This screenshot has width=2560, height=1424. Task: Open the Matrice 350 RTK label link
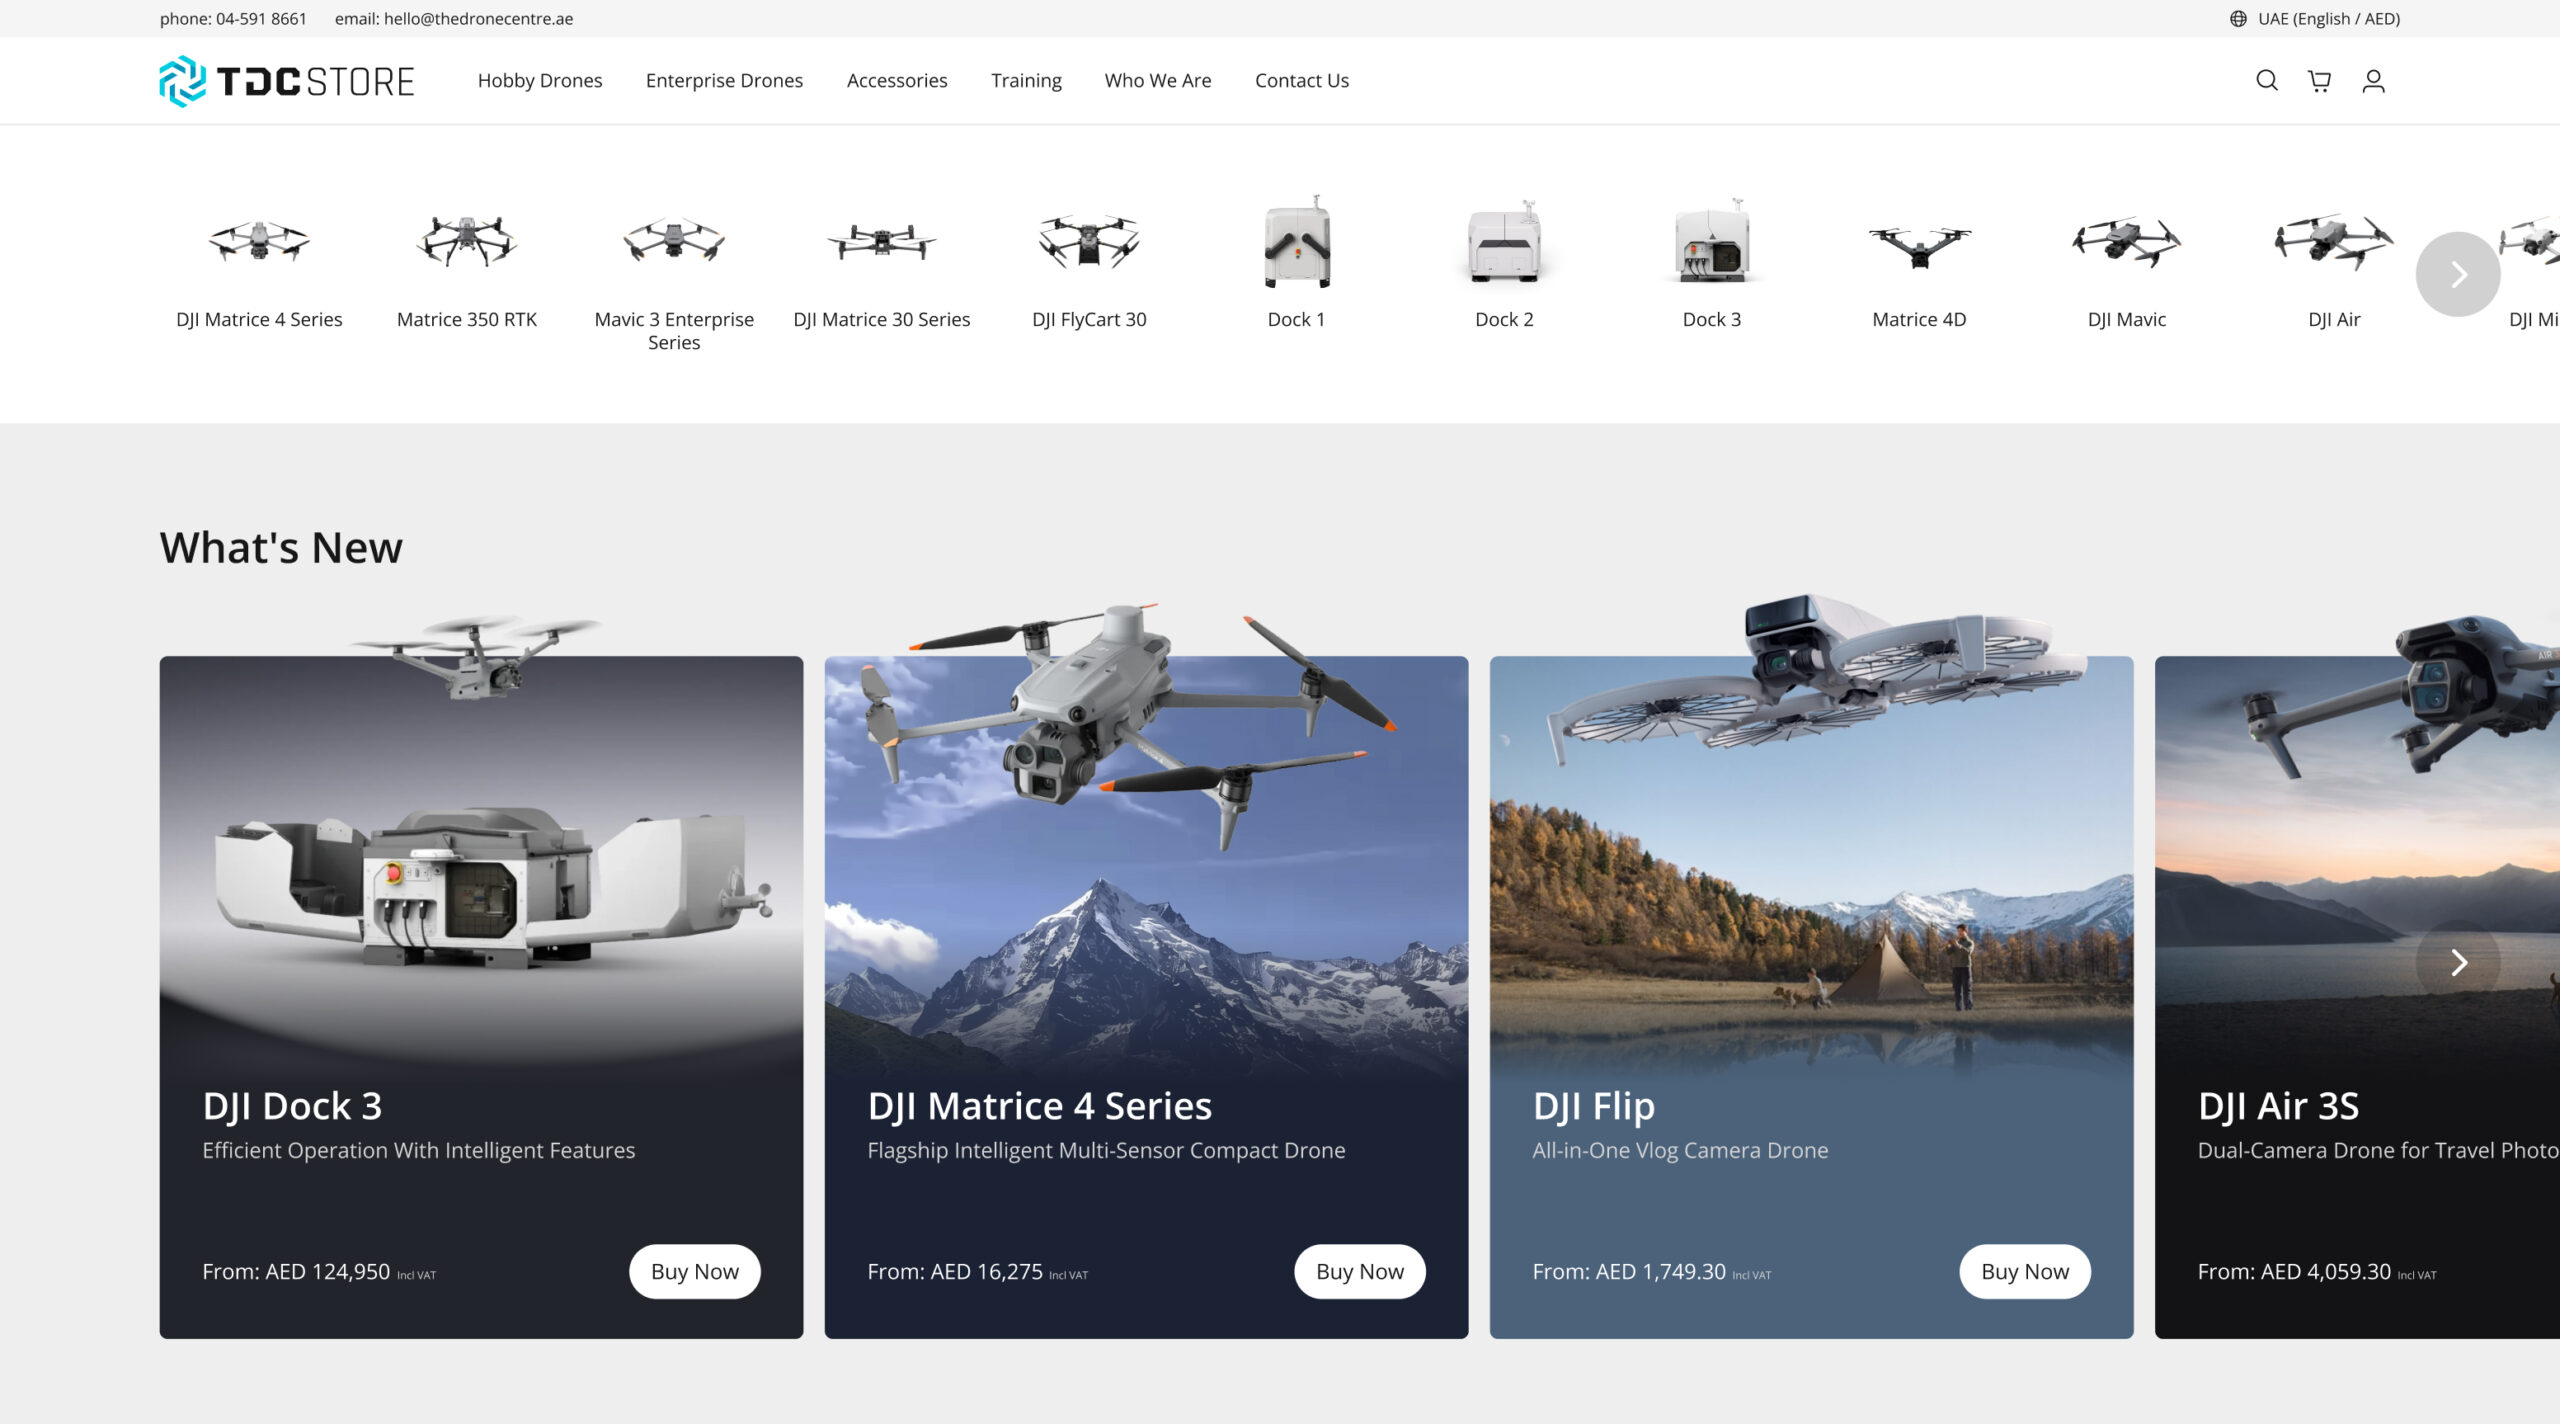(467, 320)
